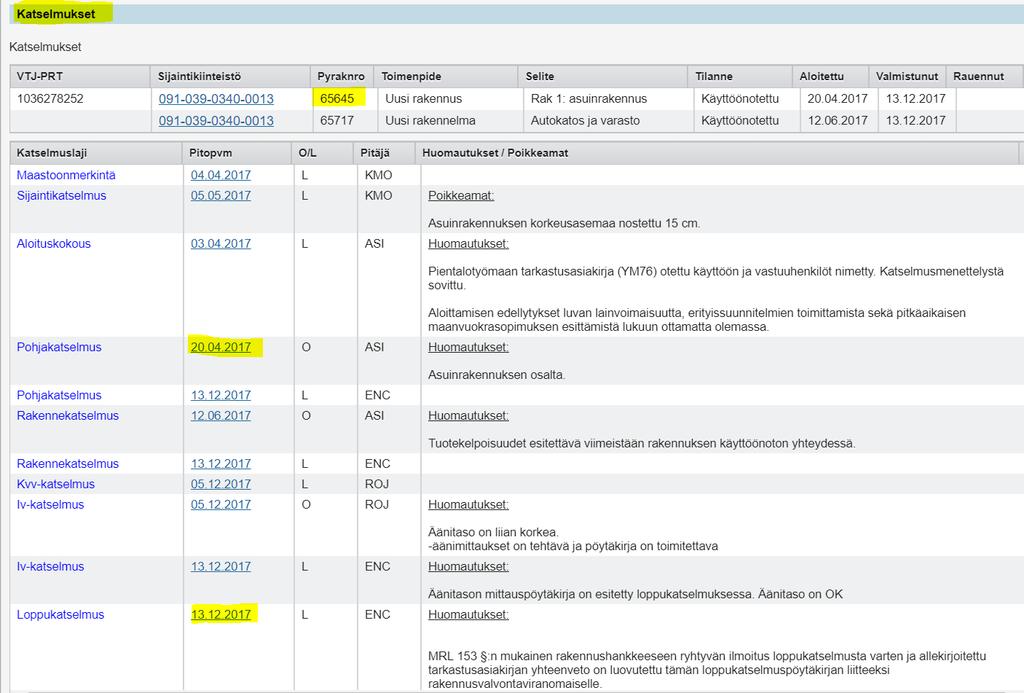1024x693 pixels.
Task: Select note Äänitaso on liian korkea.
Action: (494, 532)
